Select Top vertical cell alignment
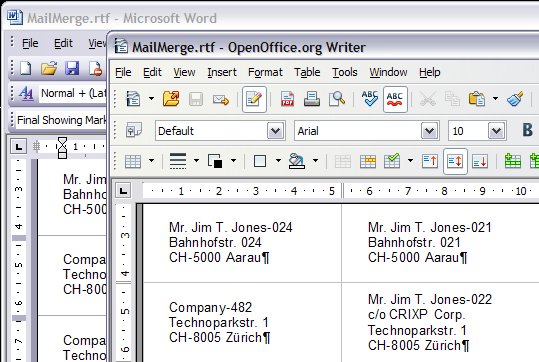This screenshot has height=362, width=539. [430, 161]
